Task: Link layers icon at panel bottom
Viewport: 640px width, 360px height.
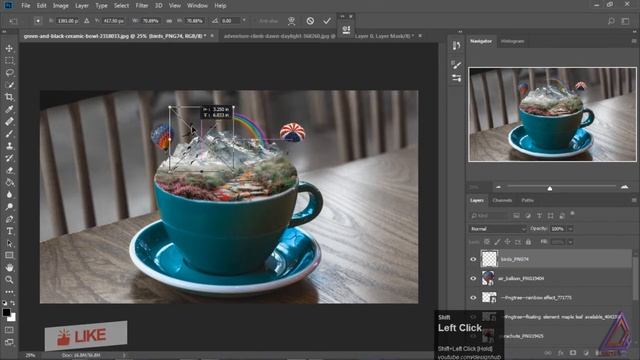Action: click(x=548, y=353)
